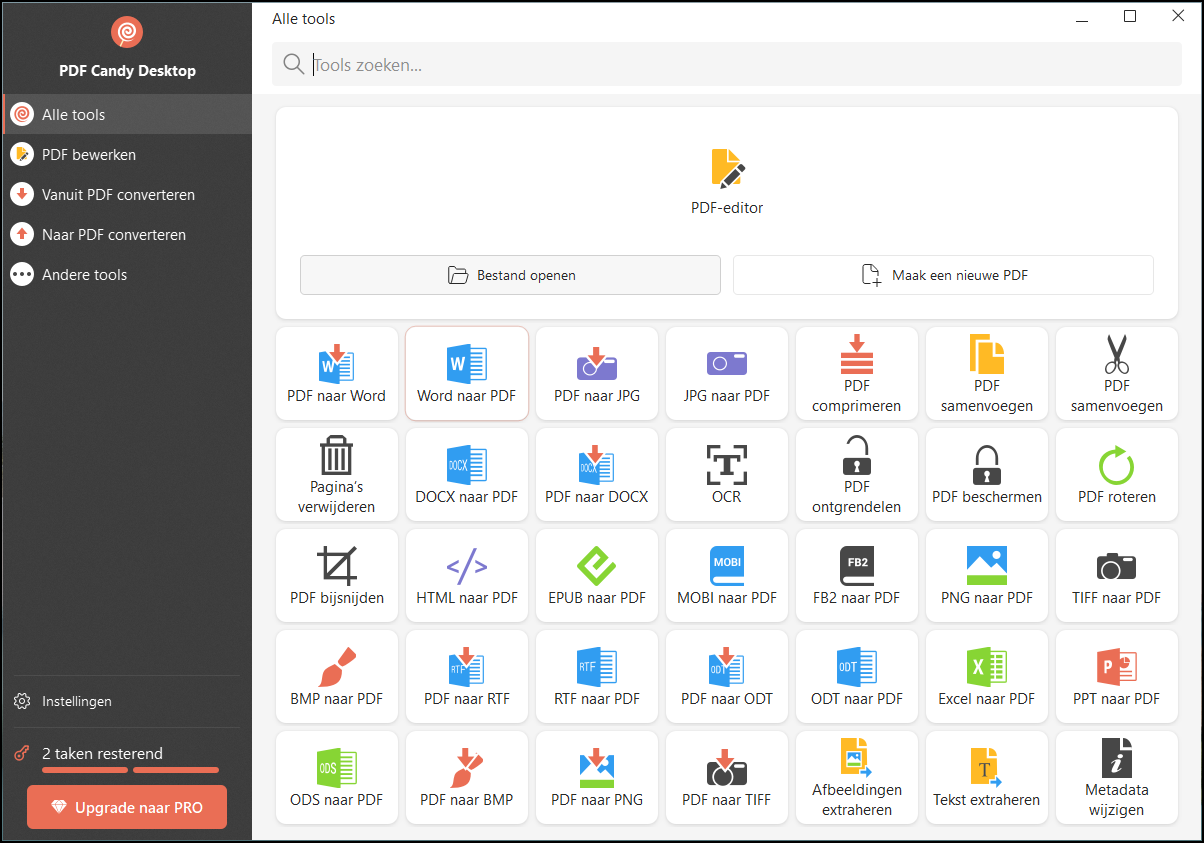Select the PDF ontgrendelen tool
1204x843 pixels.
pos(857,474)
